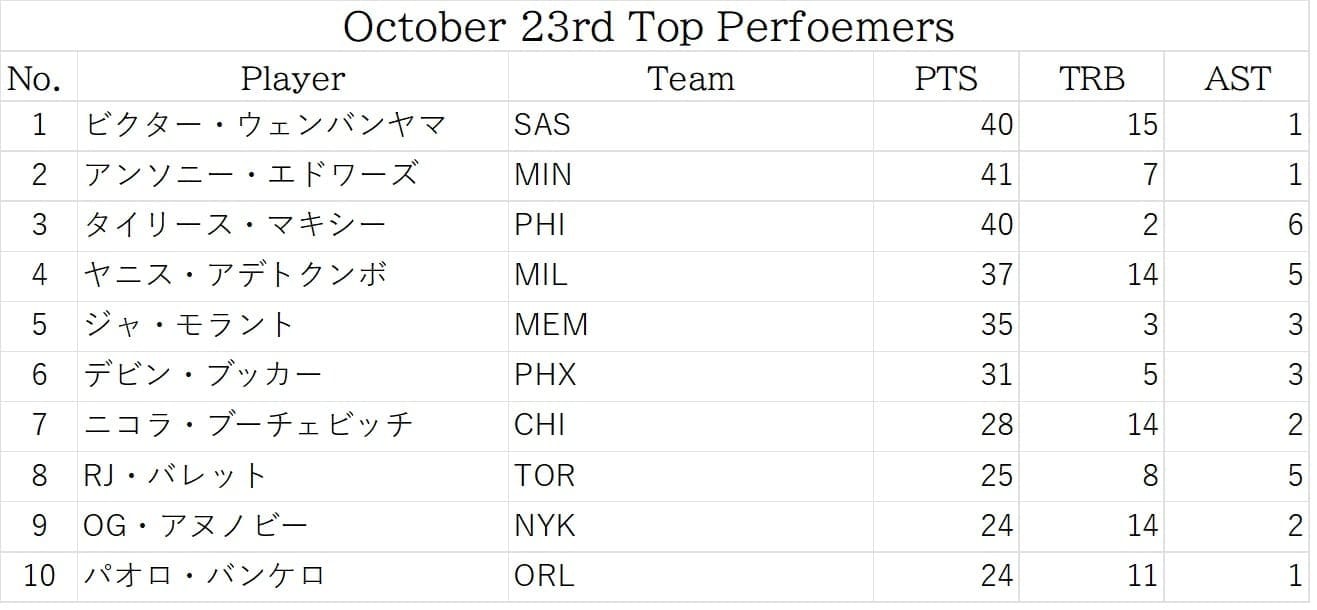Click the アンソニー・エドワーズ player cell
Screen dimensions: 1317x610
(251, 175)
